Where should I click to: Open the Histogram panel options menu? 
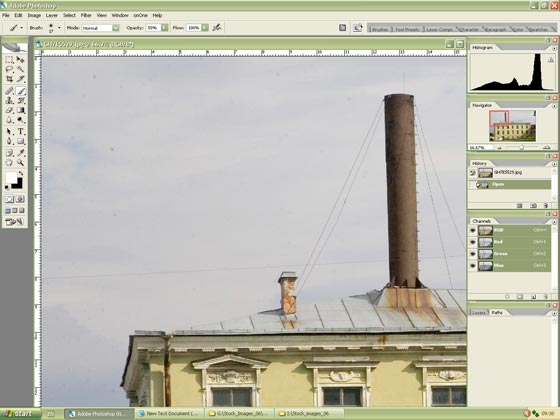pyautogui.click(x=554, y=48)
